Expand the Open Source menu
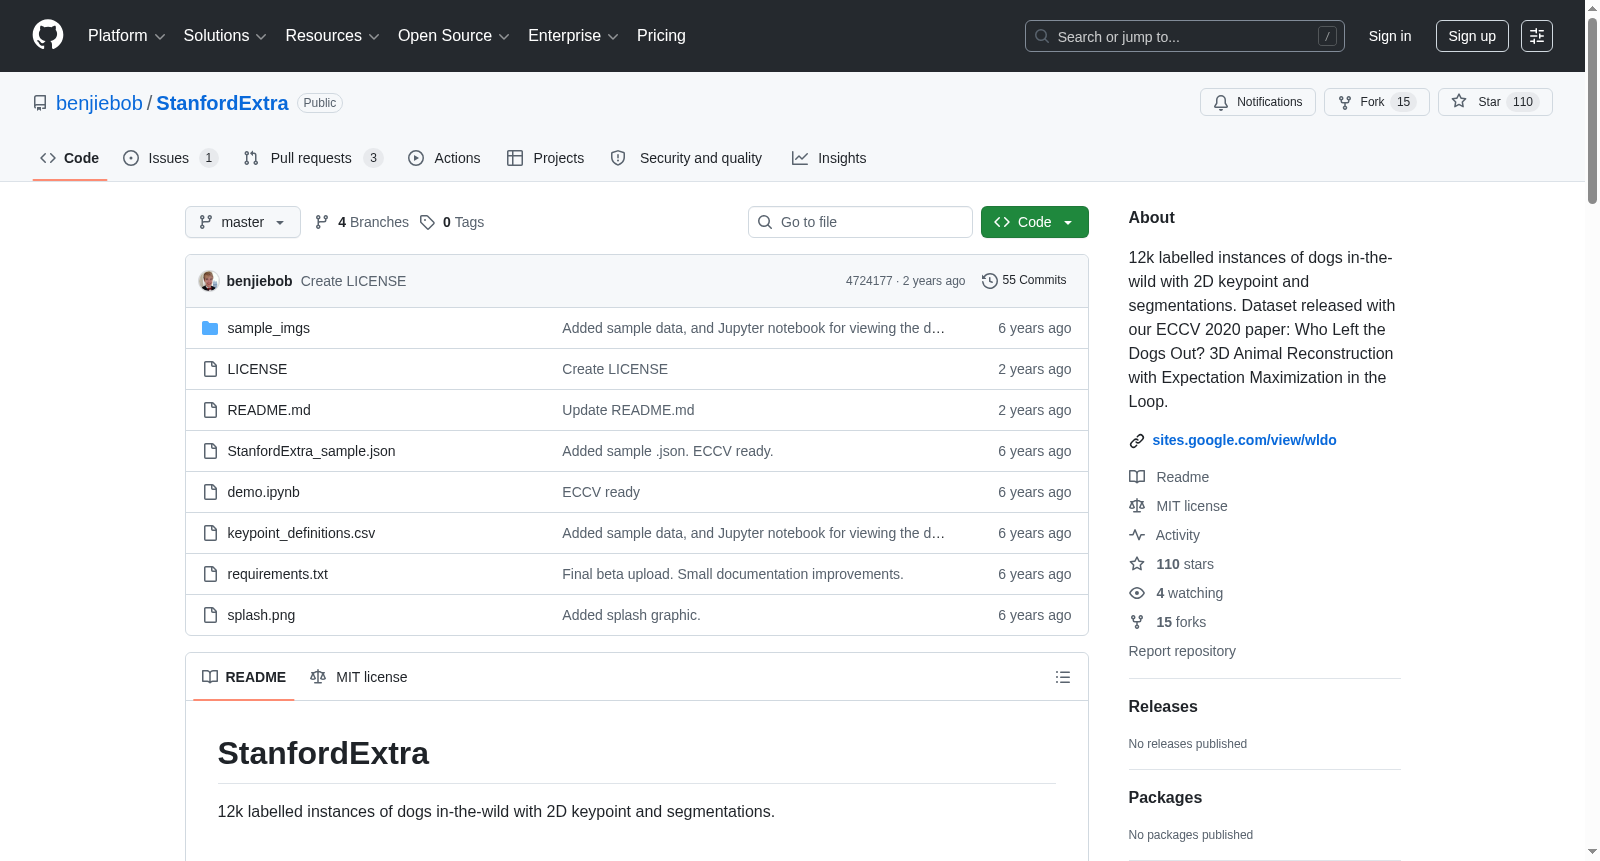 [454, 36]
